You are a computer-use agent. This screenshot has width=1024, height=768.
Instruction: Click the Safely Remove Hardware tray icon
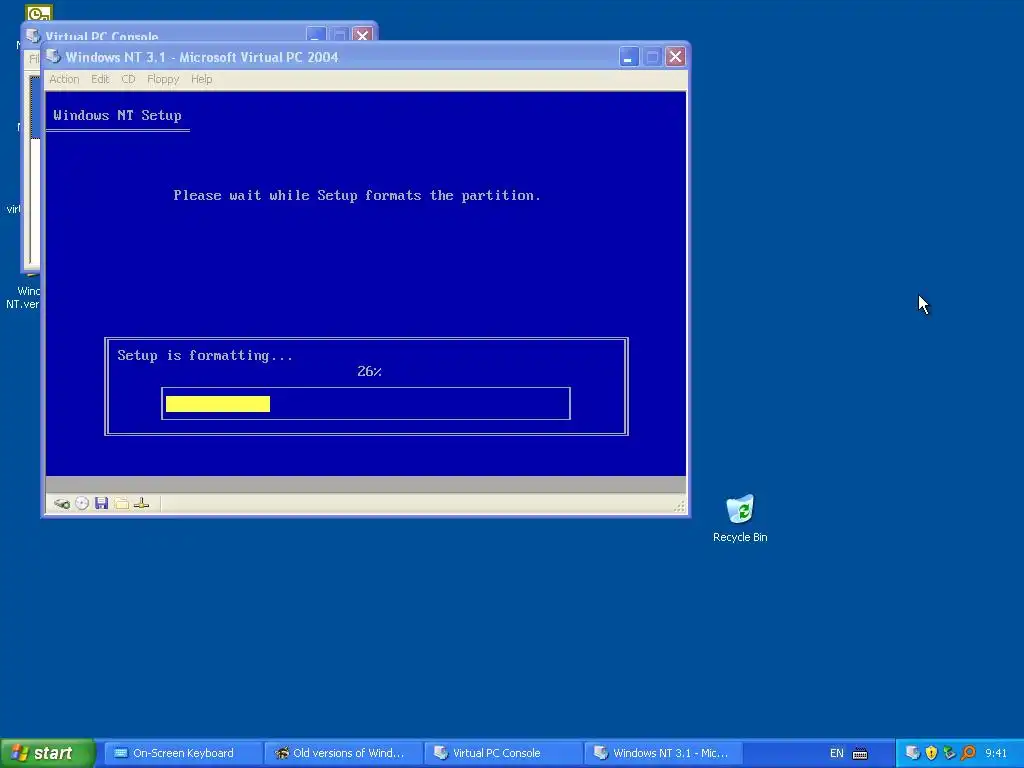coord(950,753)
